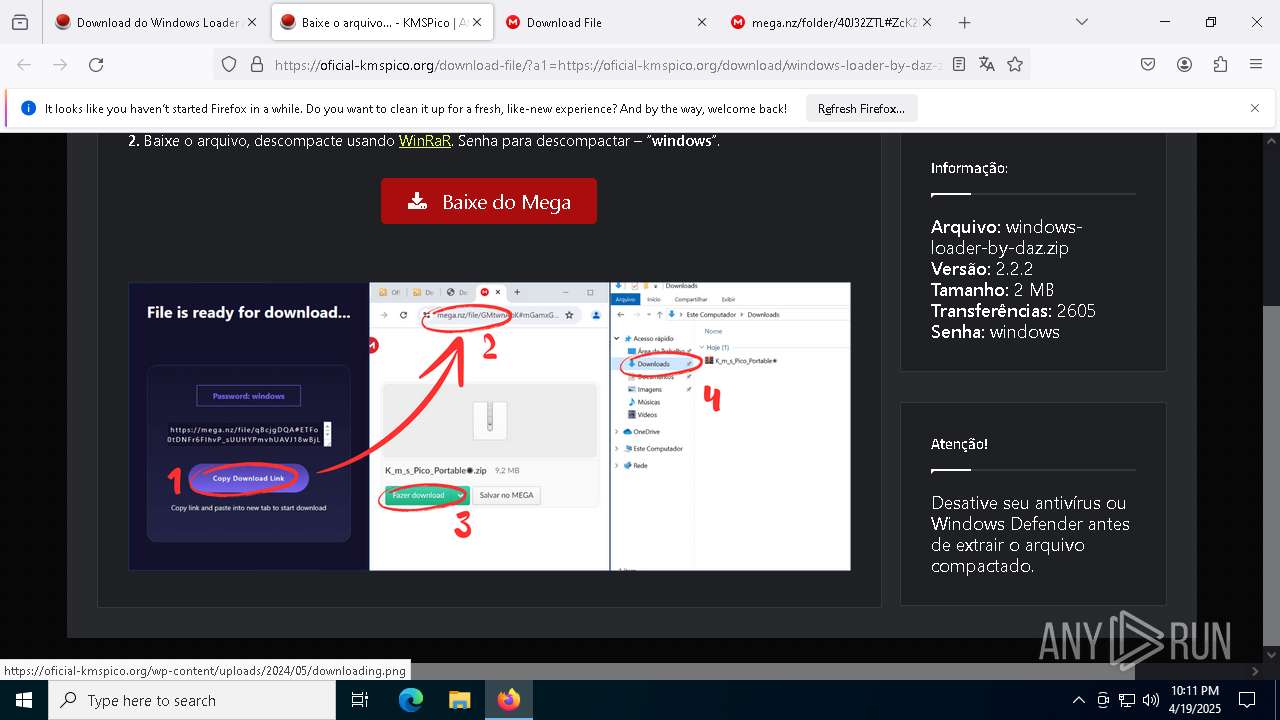This screenshot has width=1280, height=720.
Task: Click the Informação heading
Action: click(x=969, y=168)
